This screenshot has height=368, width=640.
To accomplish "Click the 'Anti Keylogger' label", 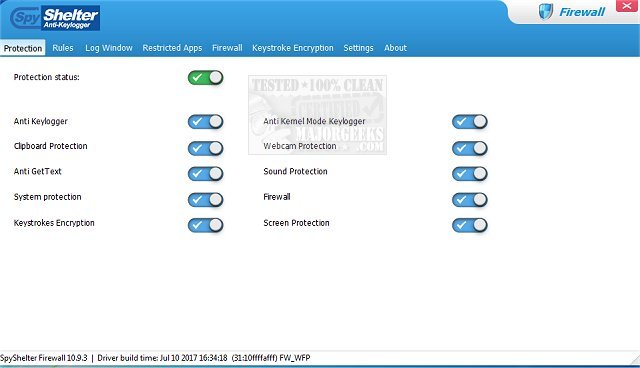I will tap(41, 122).
